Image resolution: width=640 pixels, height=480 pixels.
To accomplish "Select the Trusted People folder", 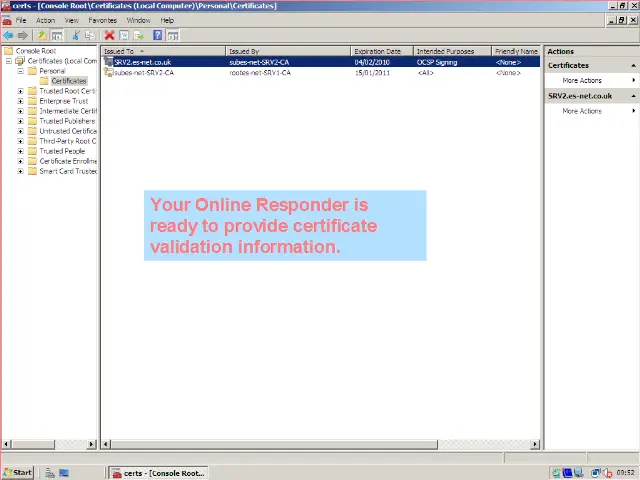I will tap(62, 151).
